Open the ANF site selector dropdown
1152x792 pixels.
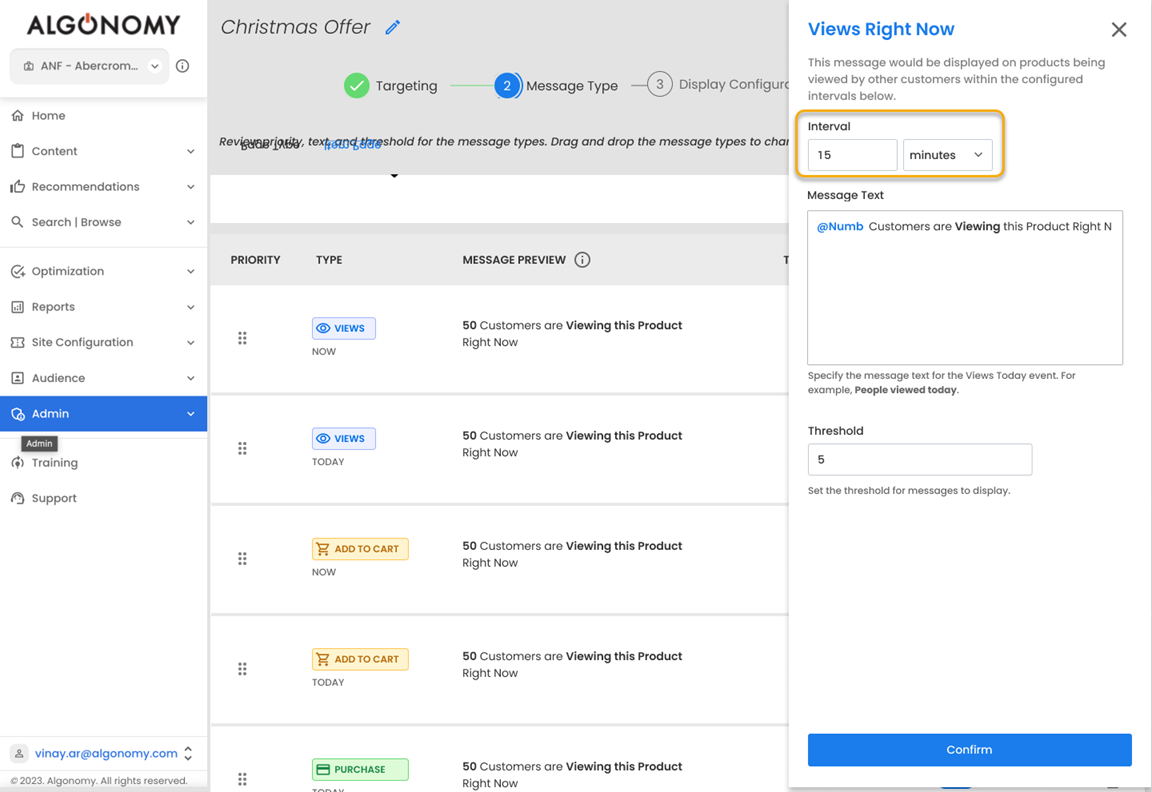[x=90, y=66]
